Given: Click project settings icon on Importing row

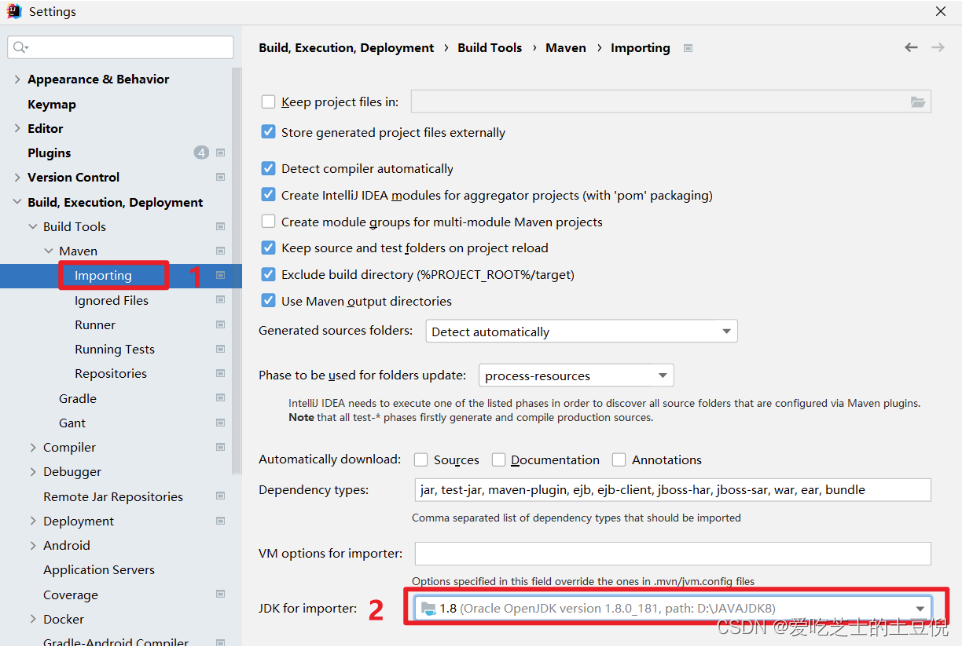Looking at the screenshot, I should [220, 275].
